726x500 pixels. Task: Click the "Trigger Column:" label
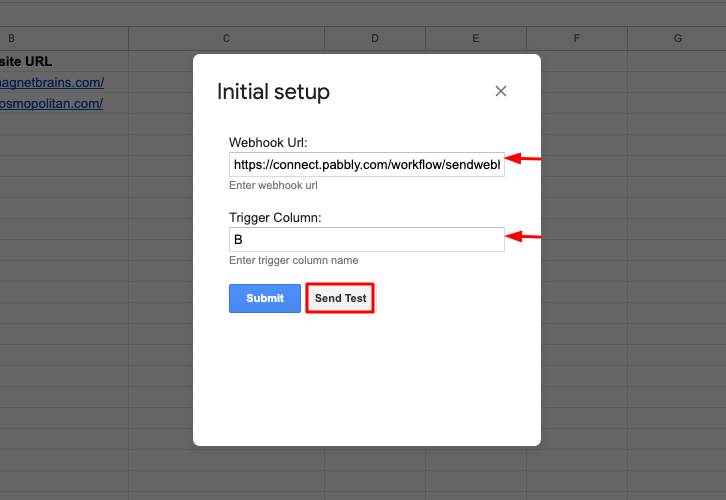(275, 217)
